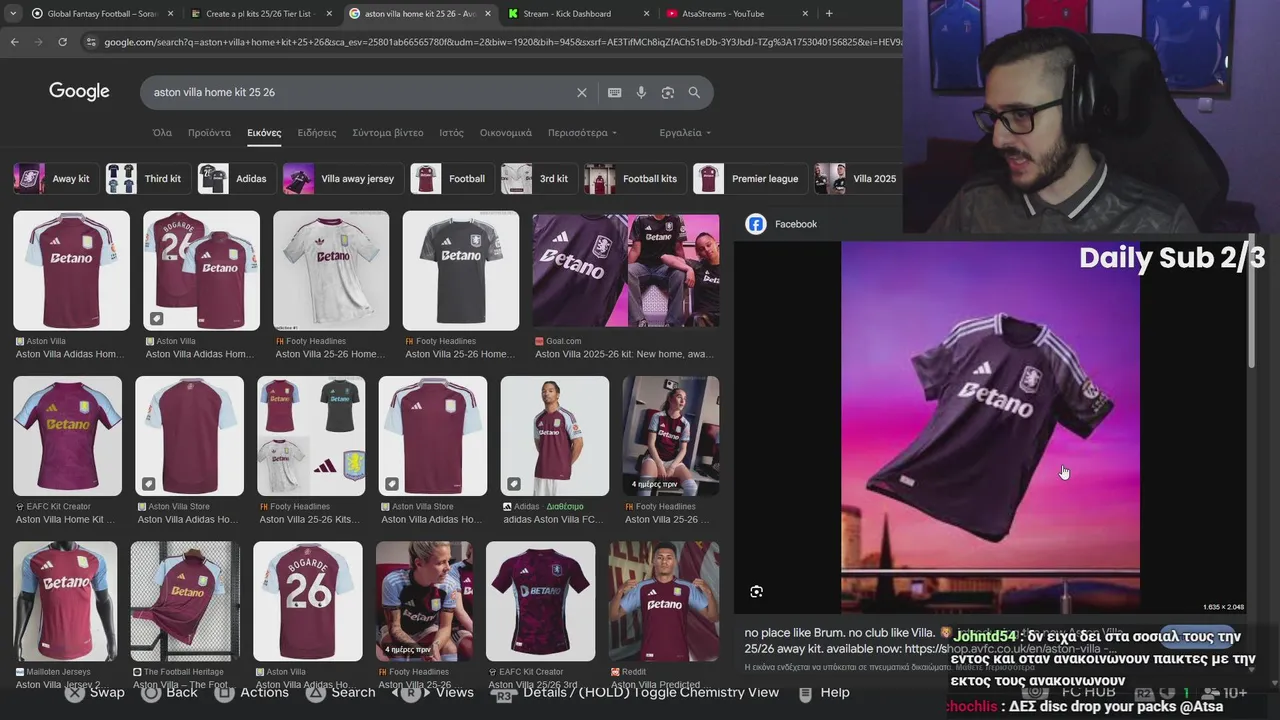Viewport: 1280px width, 720px height.
Task: Open the Facebook source in preview panel
Action: [781, 224]
